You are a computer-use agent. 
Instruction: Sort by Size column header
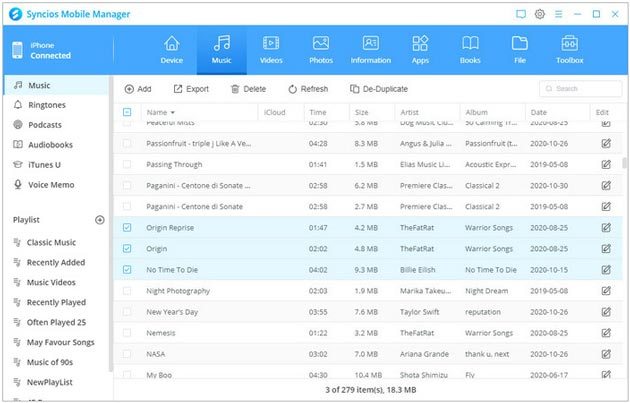[362, 113]
